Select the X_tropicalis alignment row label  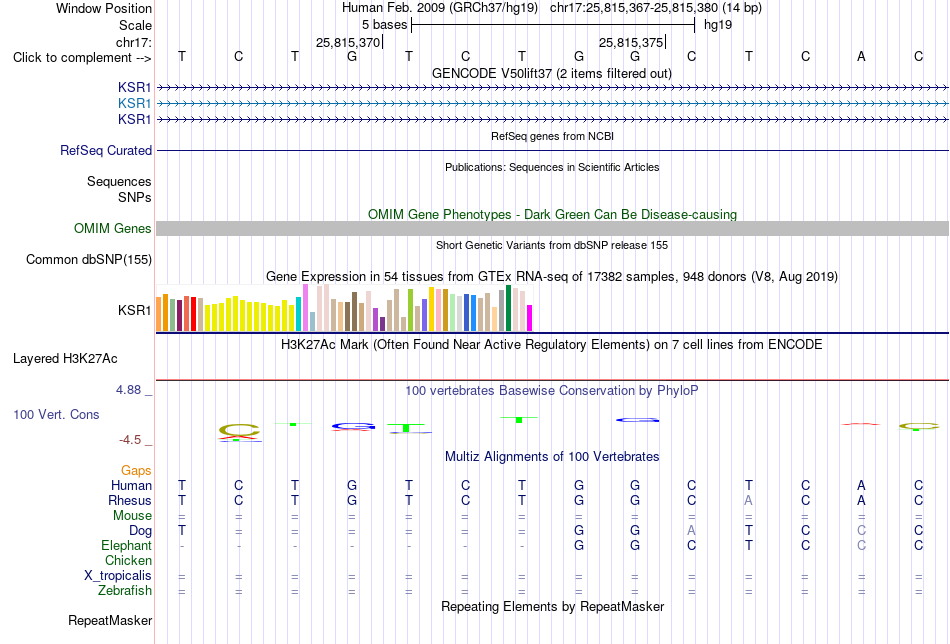(x=118, y=576)
